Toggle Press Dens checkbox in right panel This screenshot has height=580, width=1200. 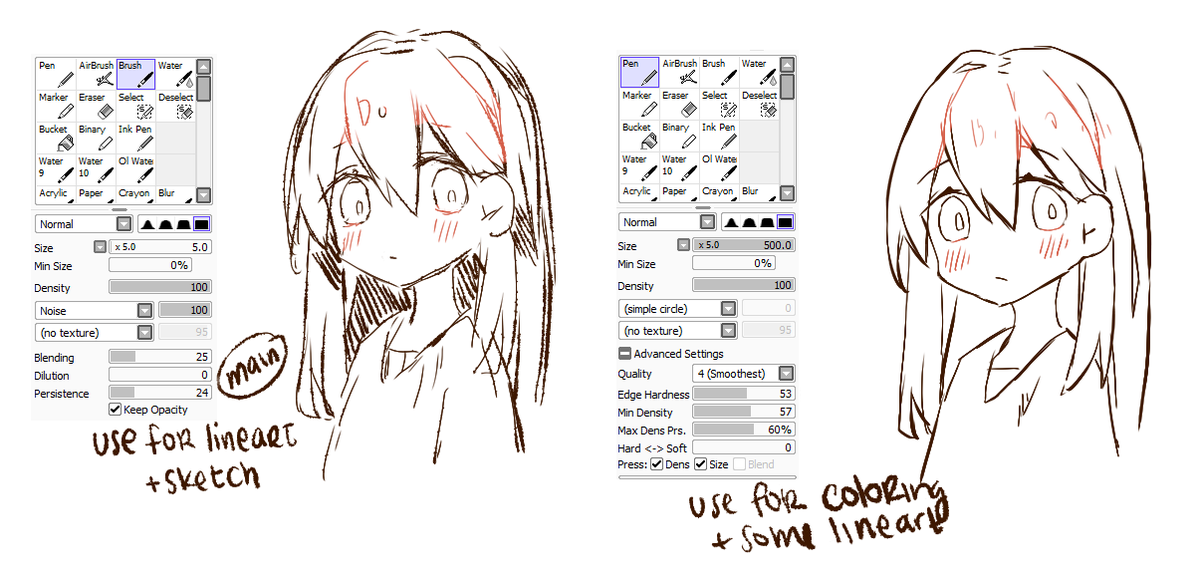pyautogui.click(x=657, y=464)
